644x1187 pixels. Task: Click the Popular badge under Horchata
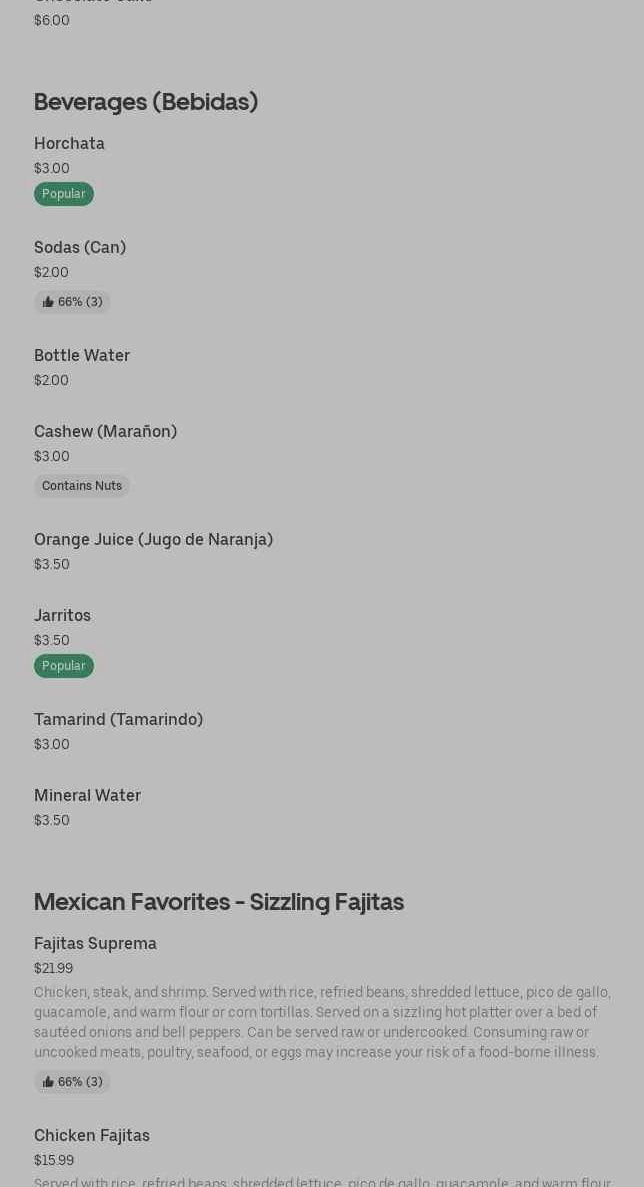pos(64,194)
